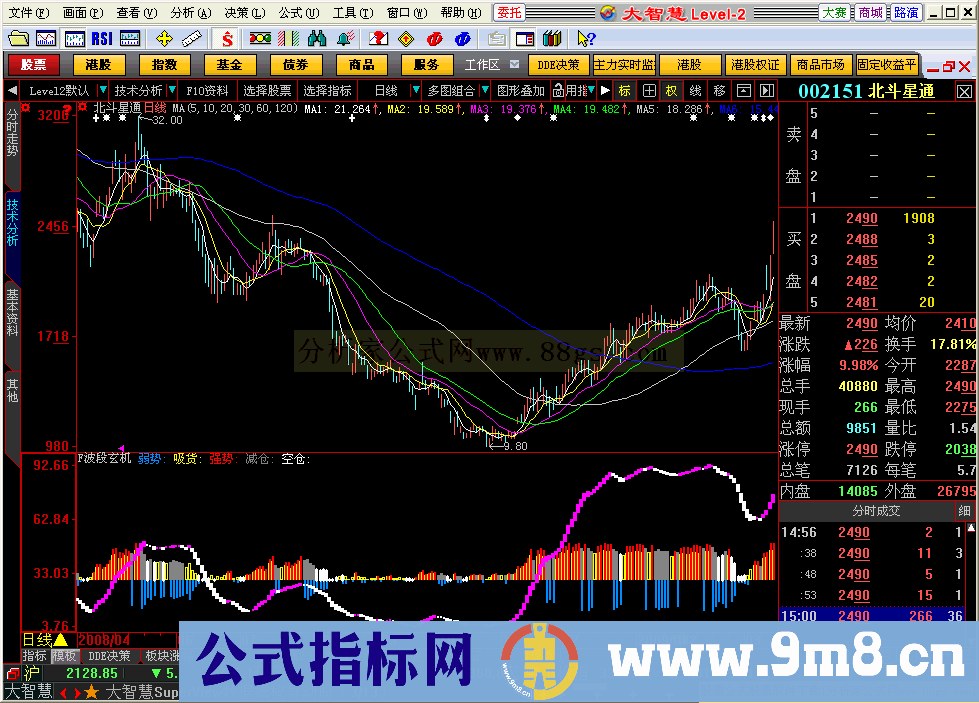The height and width of the screenshot is (703, 979).
Task: Click the yellow diamond arrow icon
Action: [x=406, y=39]
